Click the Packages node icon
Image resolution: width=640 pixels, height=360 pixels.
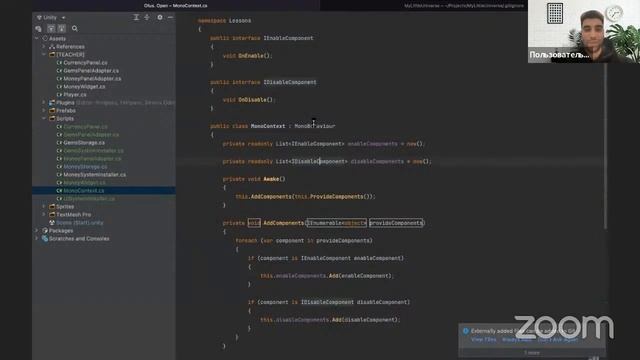45,231
